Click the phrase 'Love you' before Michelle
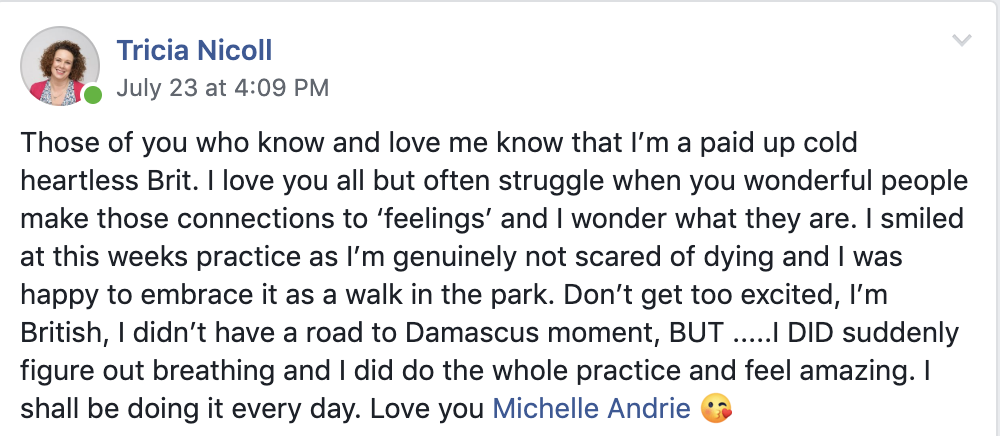Image resolution: width=1000 pixels, height=436 pixels. (441, 408)
